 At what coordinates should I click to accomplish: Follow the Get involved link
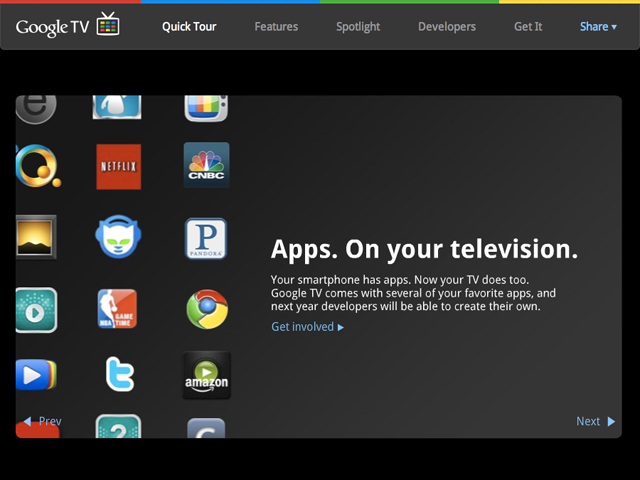pos(308,327)
